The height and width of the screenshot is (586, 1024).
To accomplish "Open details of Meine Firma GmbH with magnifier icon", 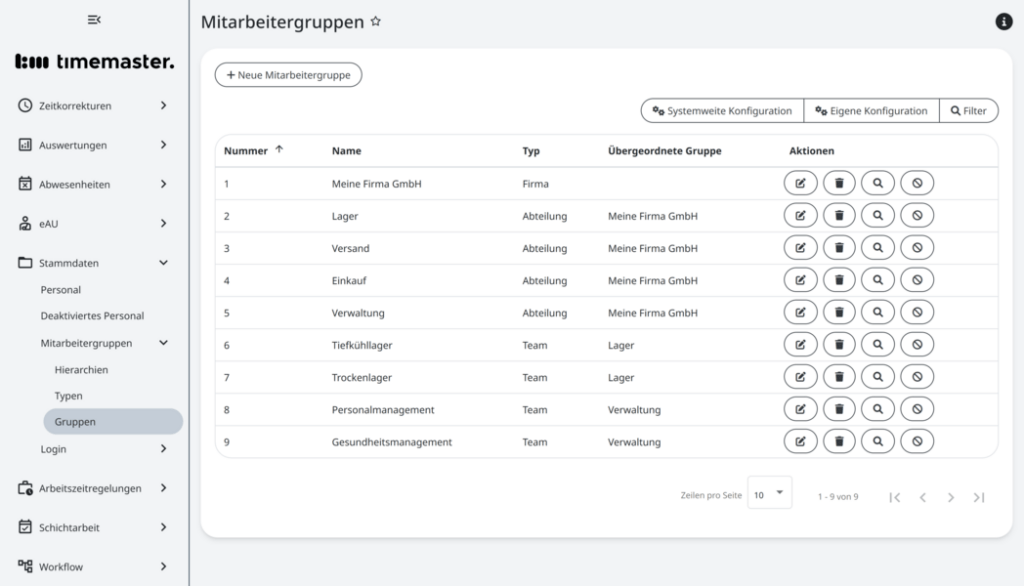I will click(878, 182).
